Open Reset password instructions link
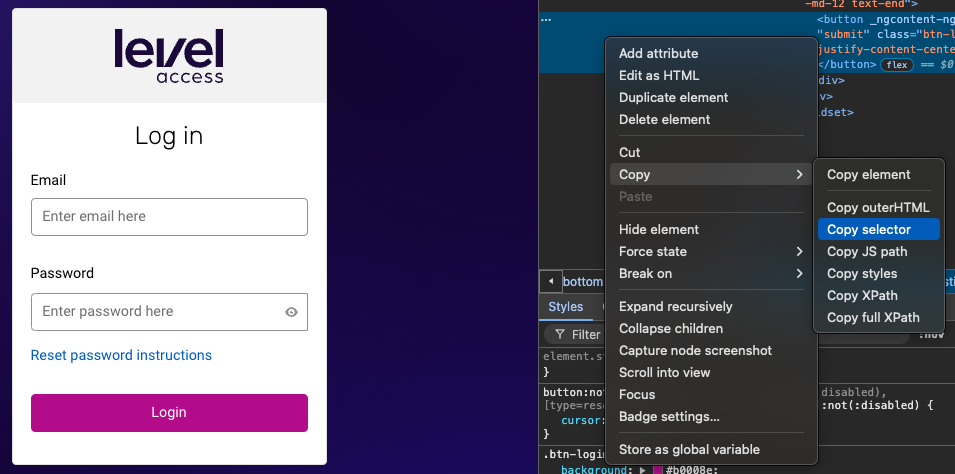This screenshot has height=474, width=955. pyautogui.click(x=121, y=355)
